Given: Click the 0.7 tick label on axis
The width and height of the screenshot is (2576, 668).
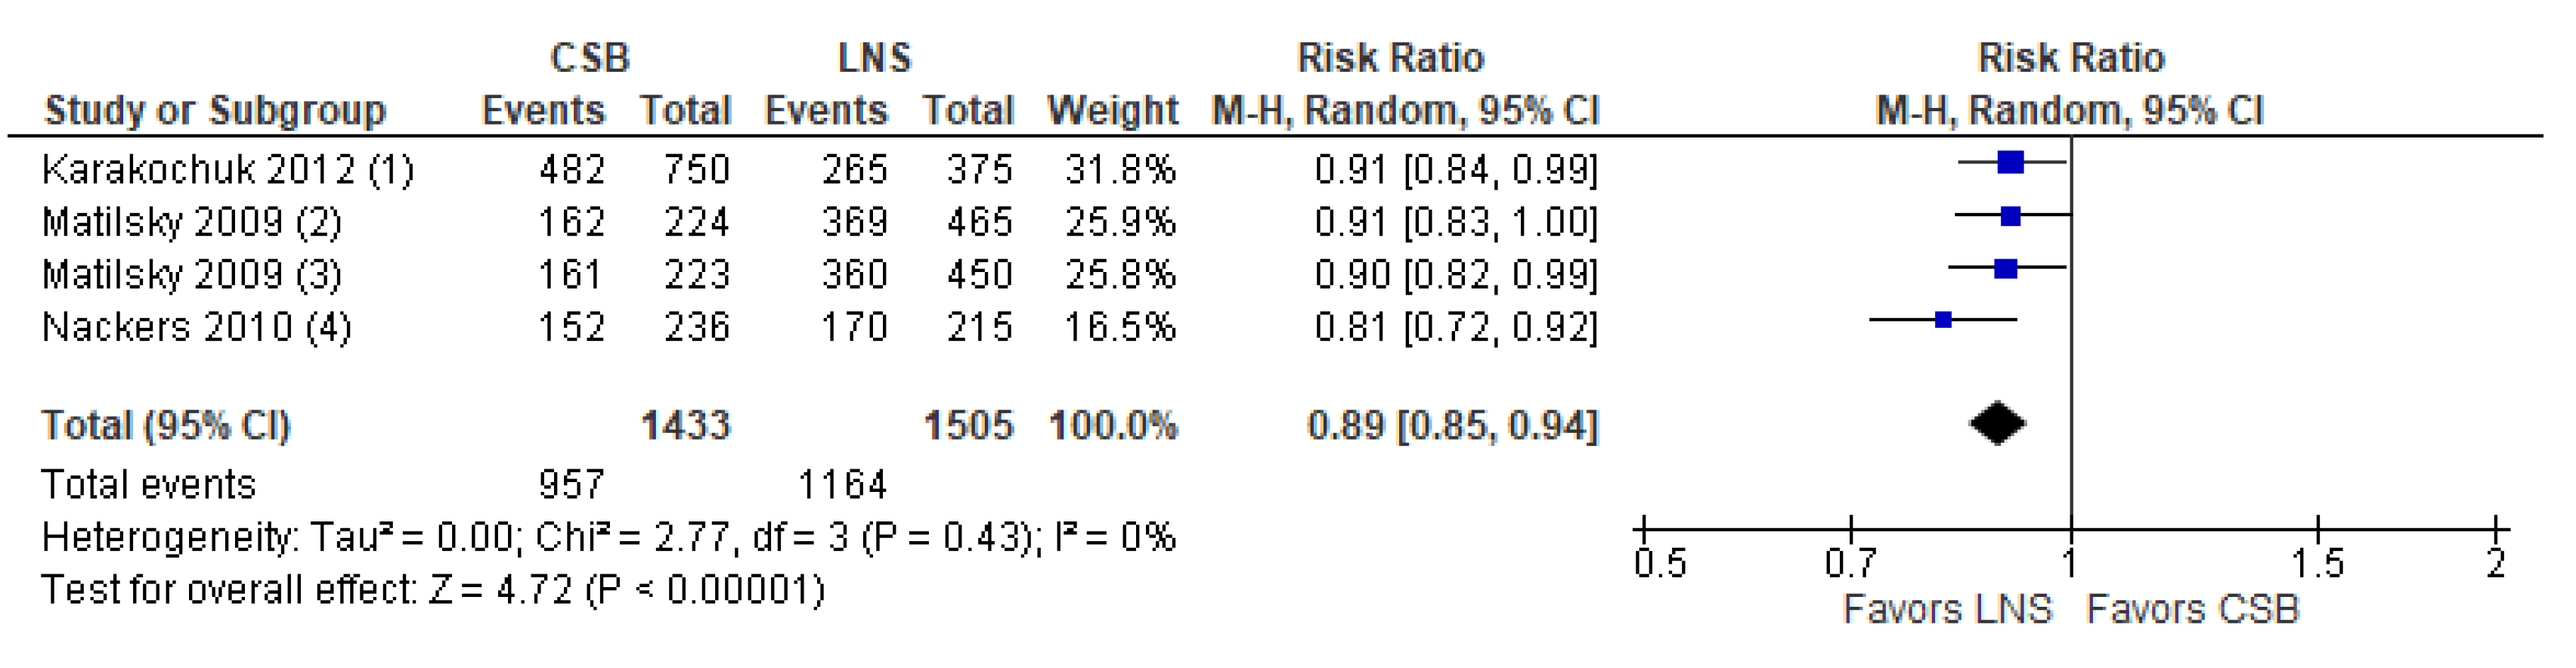Looking at the screenshot, I should click(1850, 564).
